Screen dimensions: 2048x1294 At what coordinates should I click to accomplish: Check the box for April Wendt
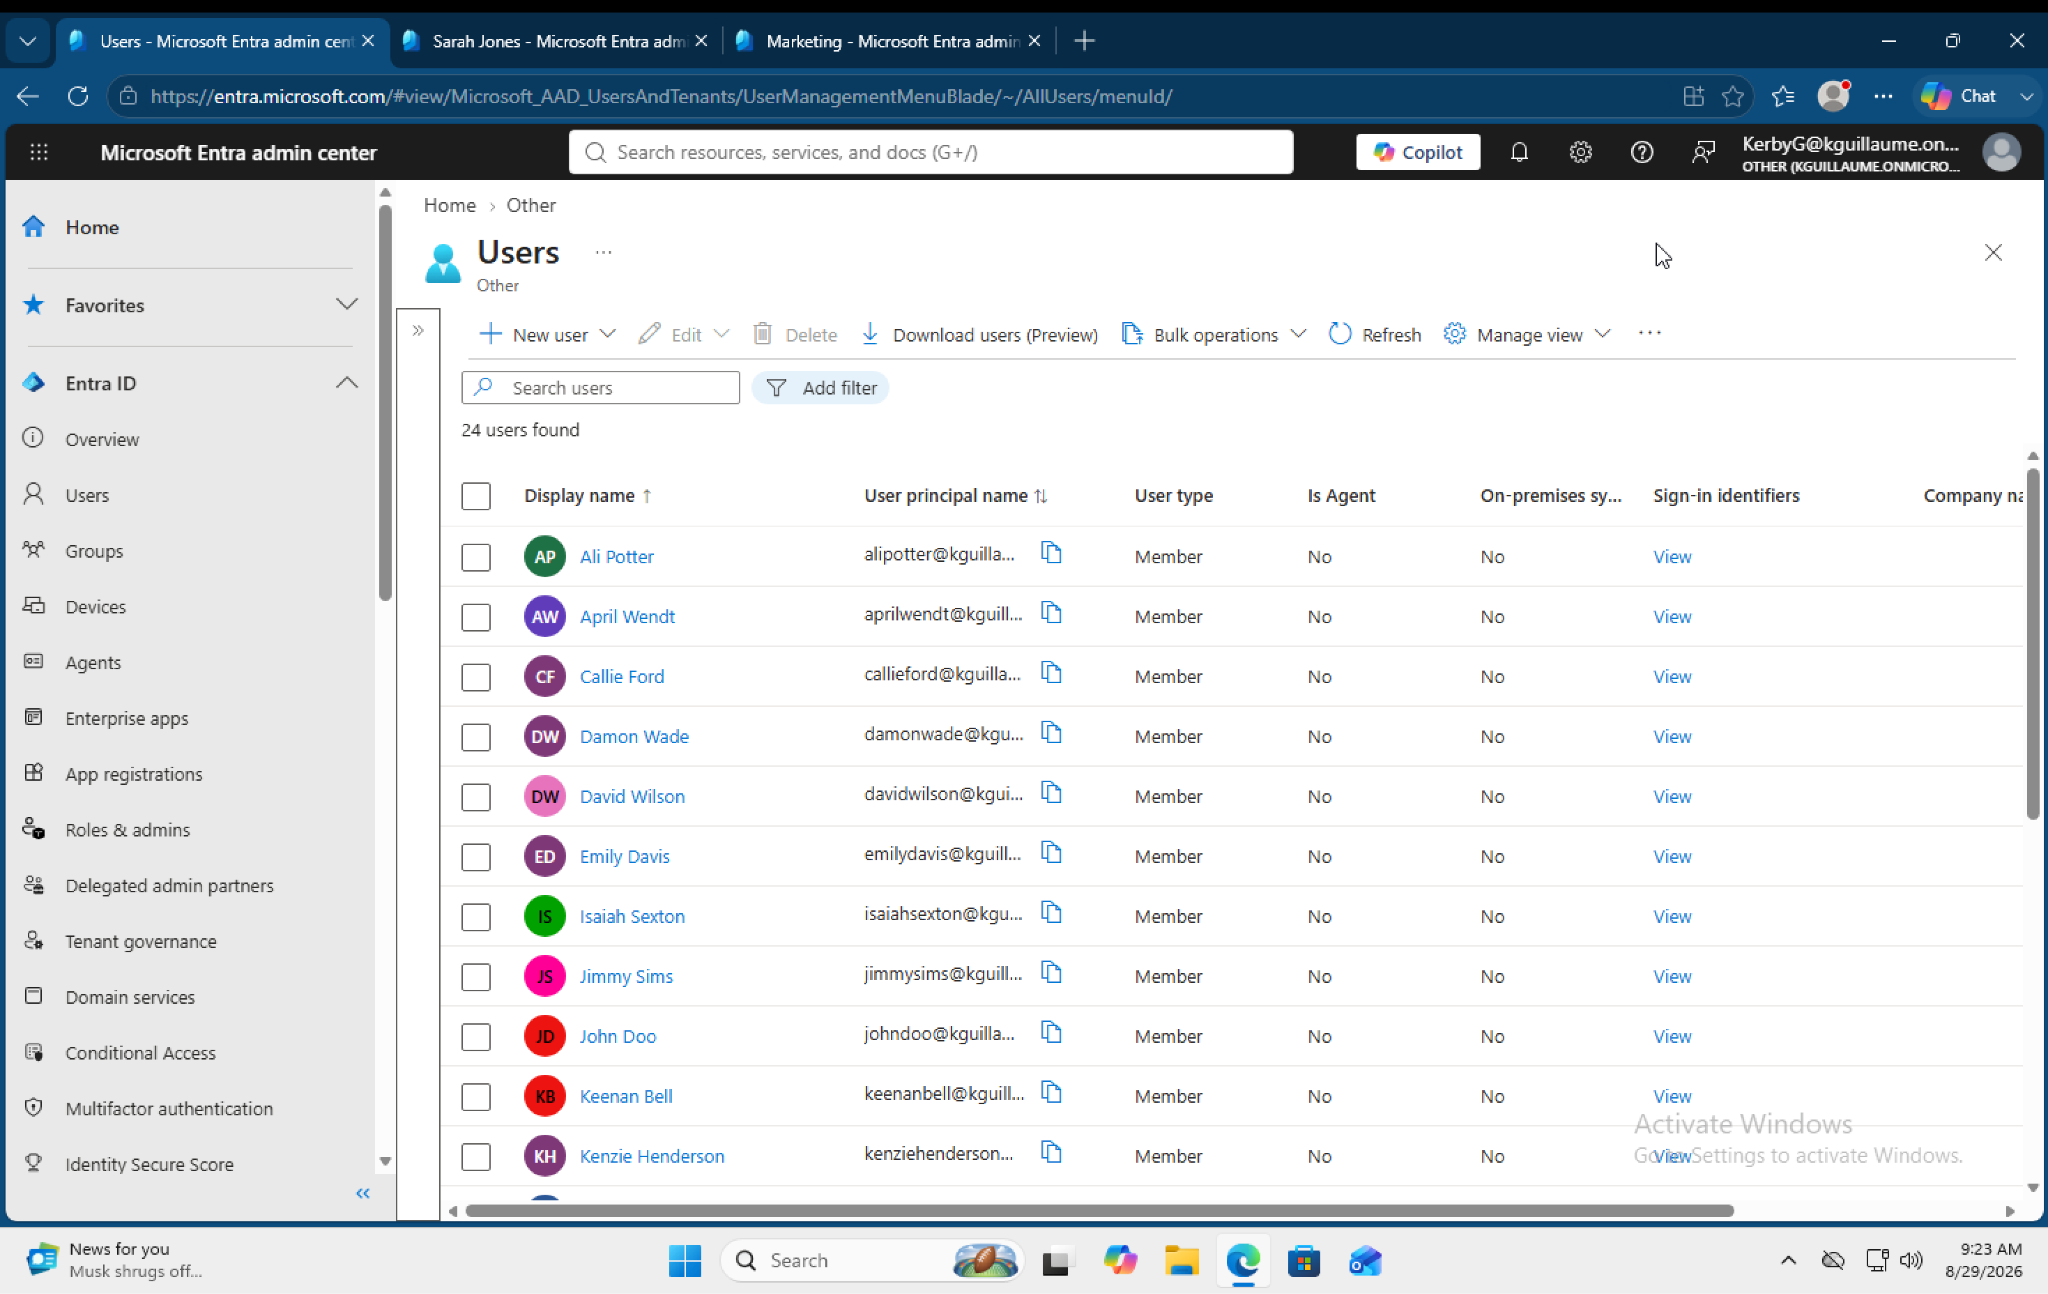[476, 616]
